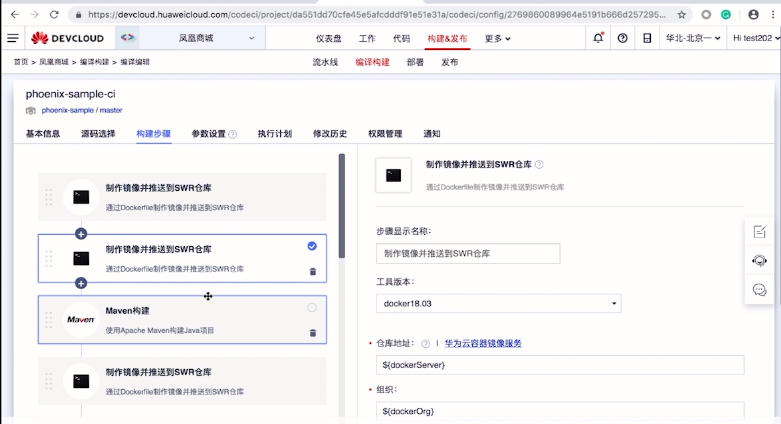Open the customer service headset icon
The image size is (781, 424).
[x=760, y=261]
